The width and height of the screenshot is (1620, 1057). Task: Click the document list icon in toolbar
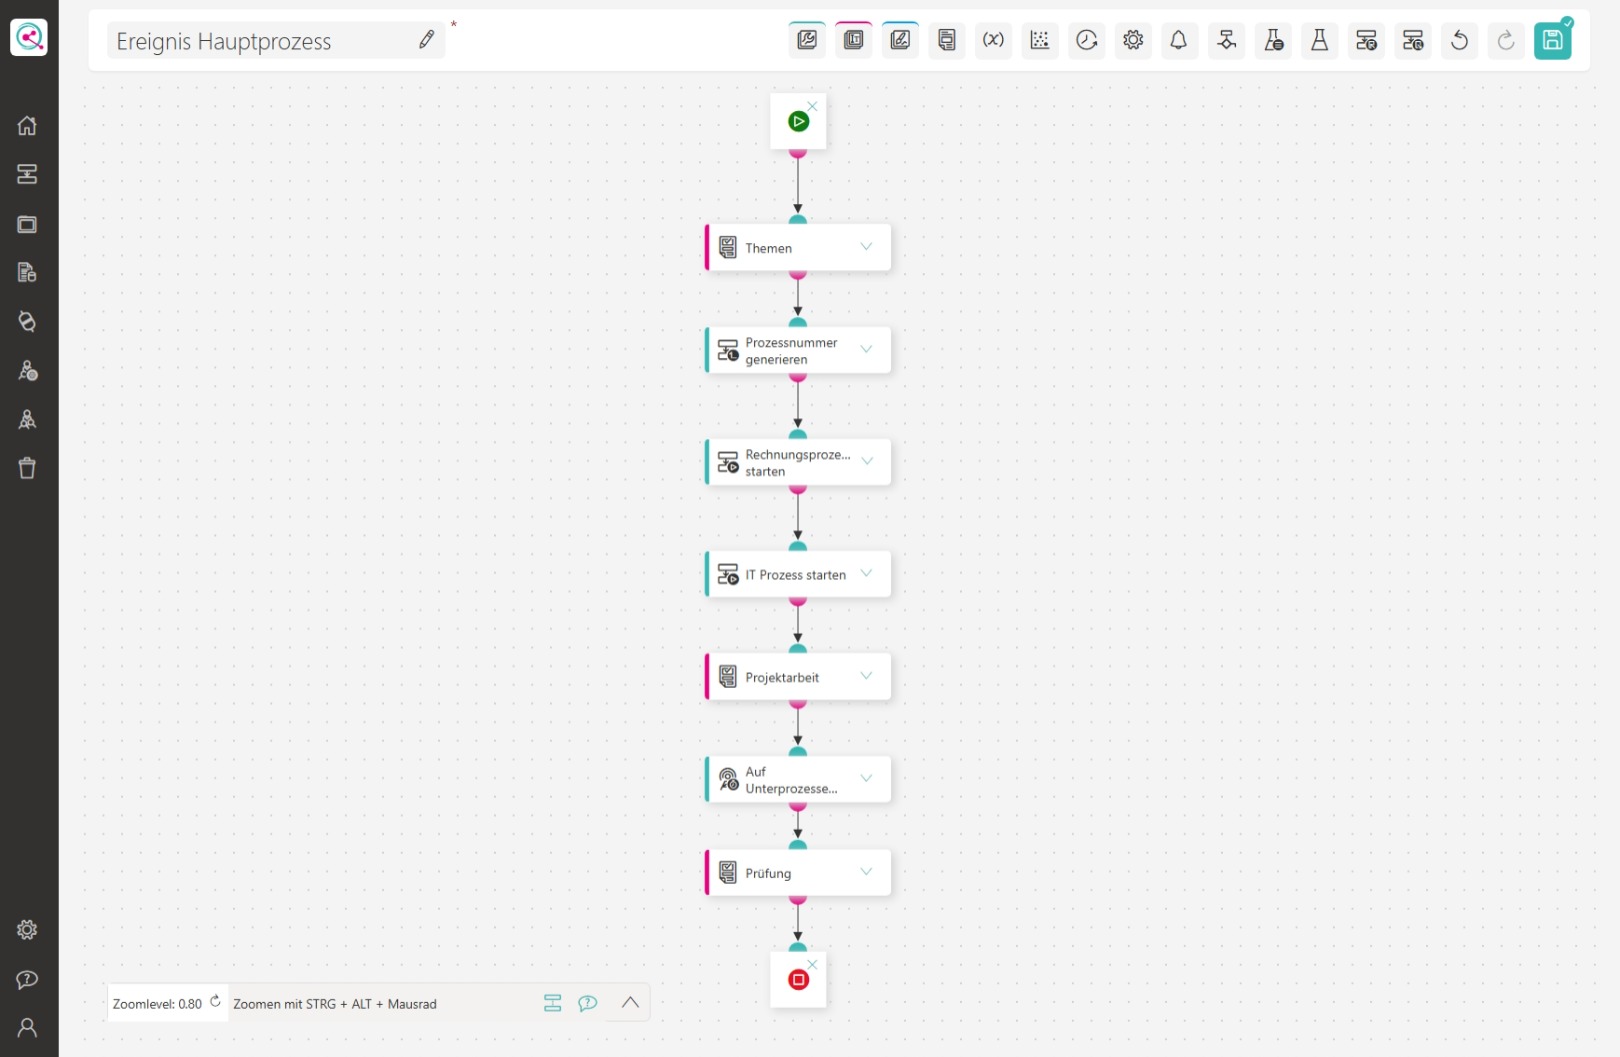[x=947, y=40]
